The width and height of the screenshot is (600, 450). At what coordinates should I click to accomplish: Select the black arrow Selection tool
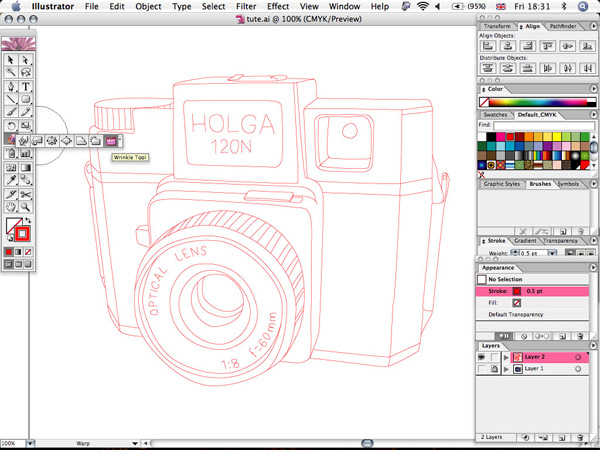11,60
